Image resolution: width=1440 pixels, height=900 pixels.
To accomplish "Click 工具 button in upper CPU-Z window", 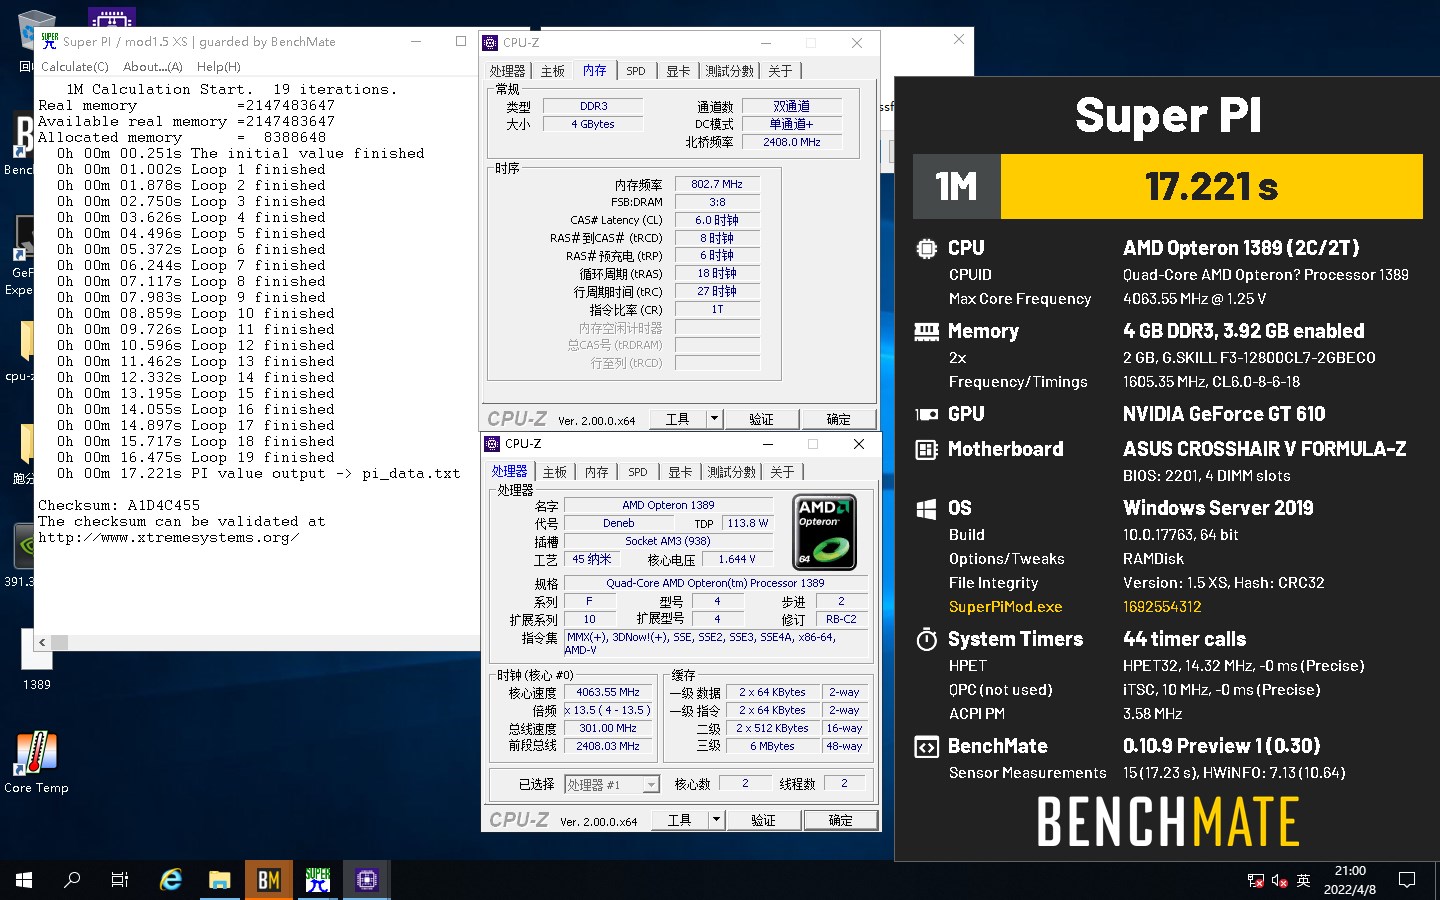I will coord(678,419).
